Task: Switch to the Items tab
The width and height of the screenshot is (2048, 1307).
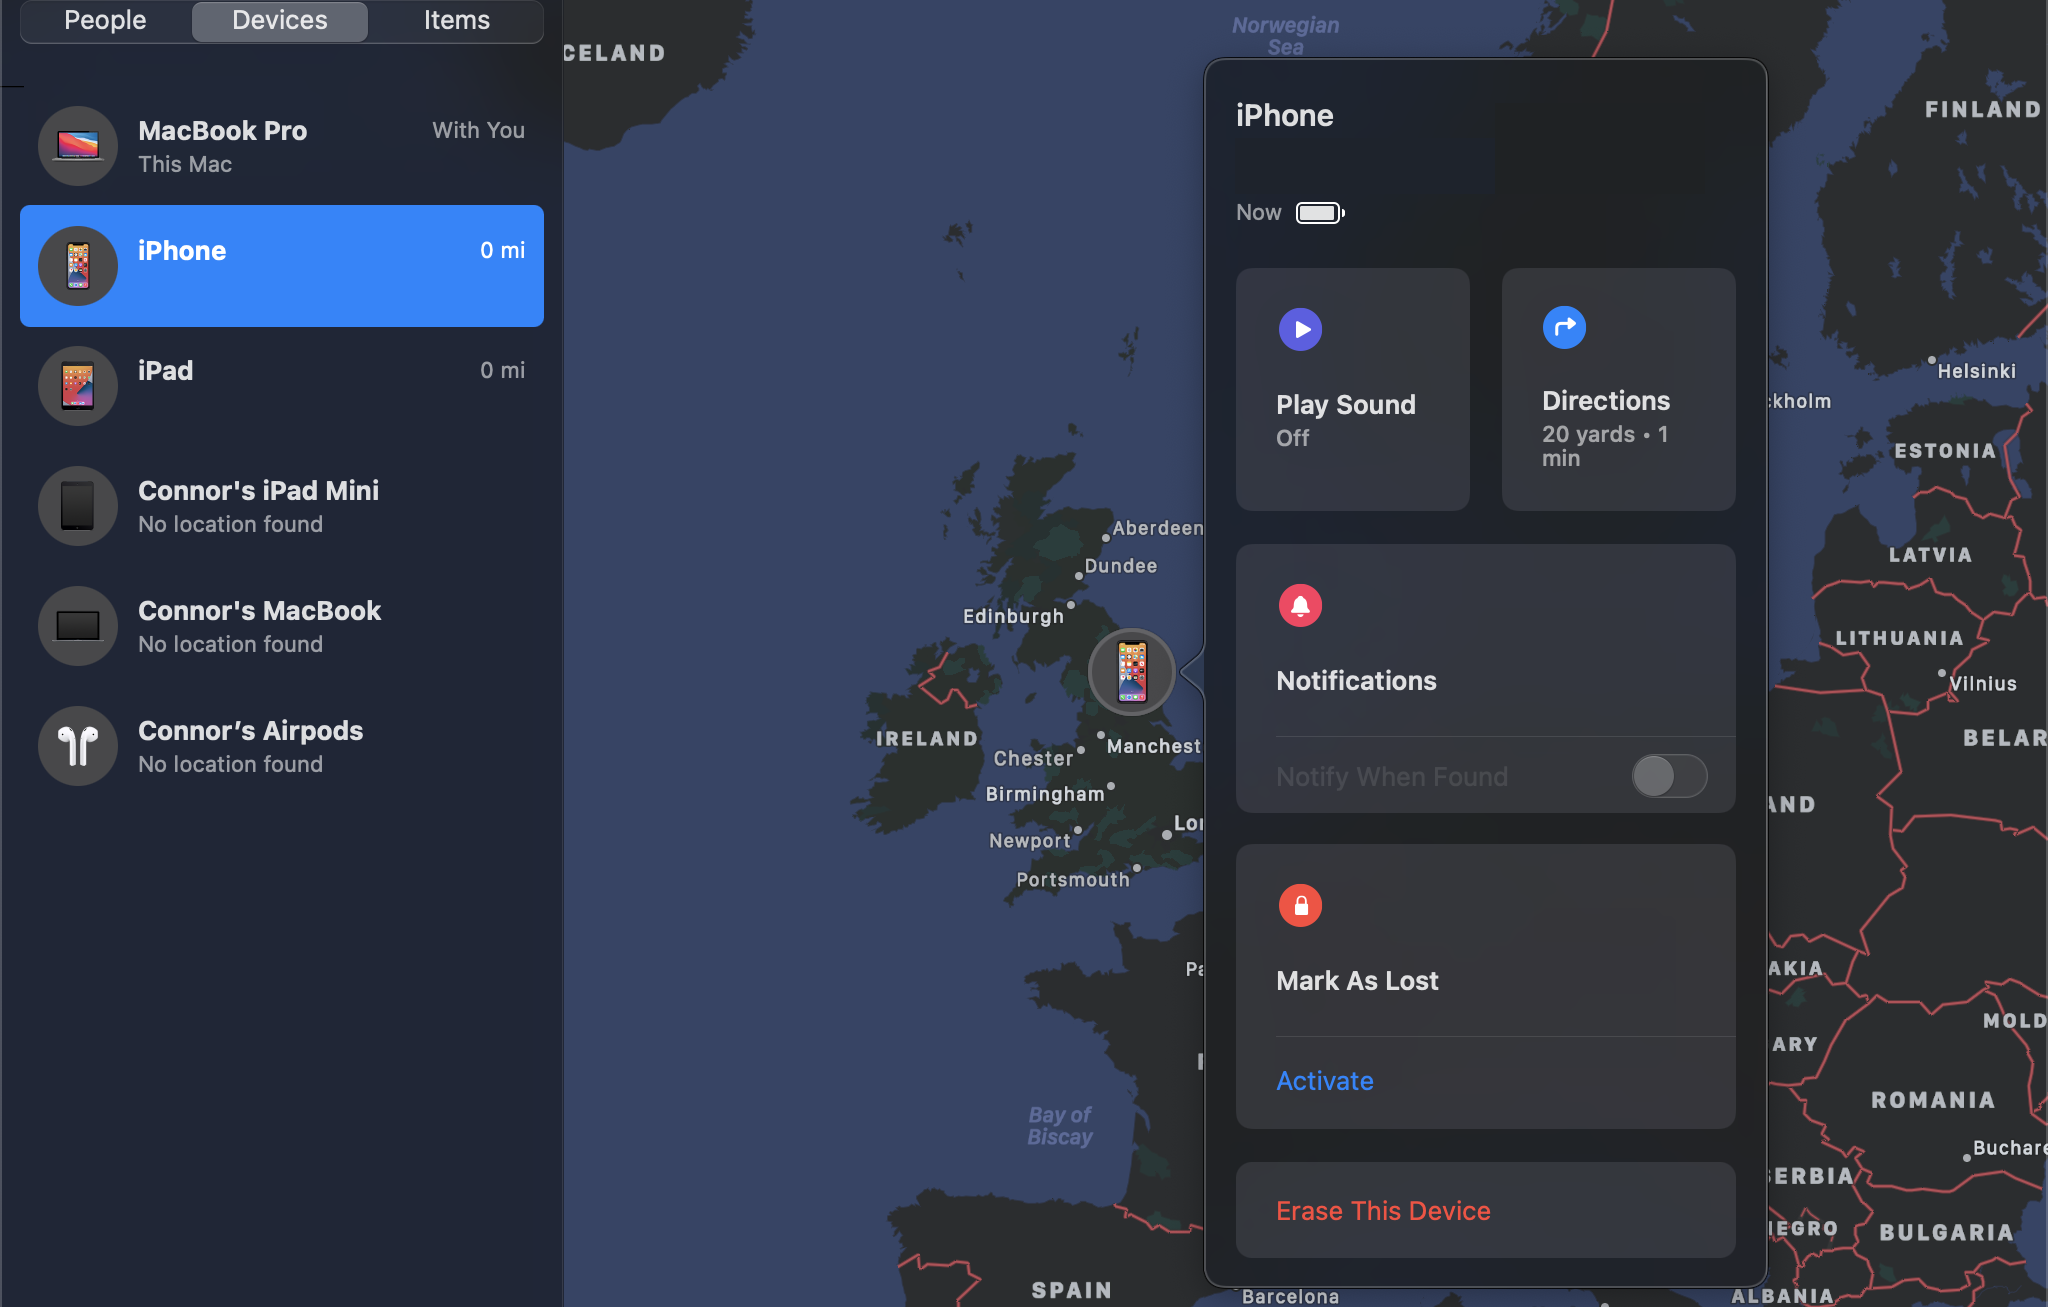Action: tap(454, 19)
